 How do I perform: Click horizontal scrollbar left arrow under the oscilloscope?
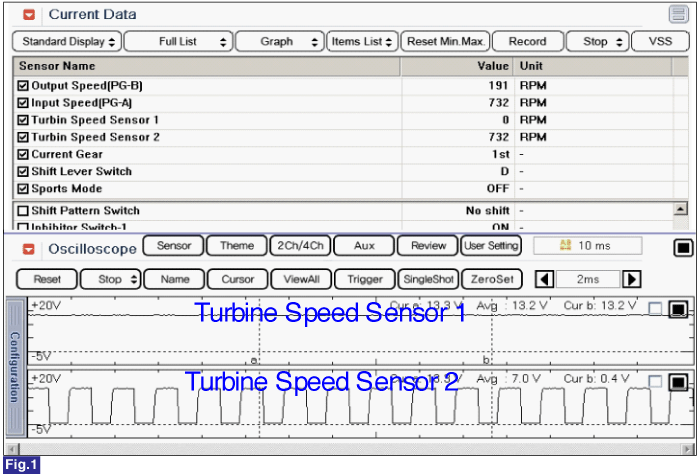(x=12, y=449)
